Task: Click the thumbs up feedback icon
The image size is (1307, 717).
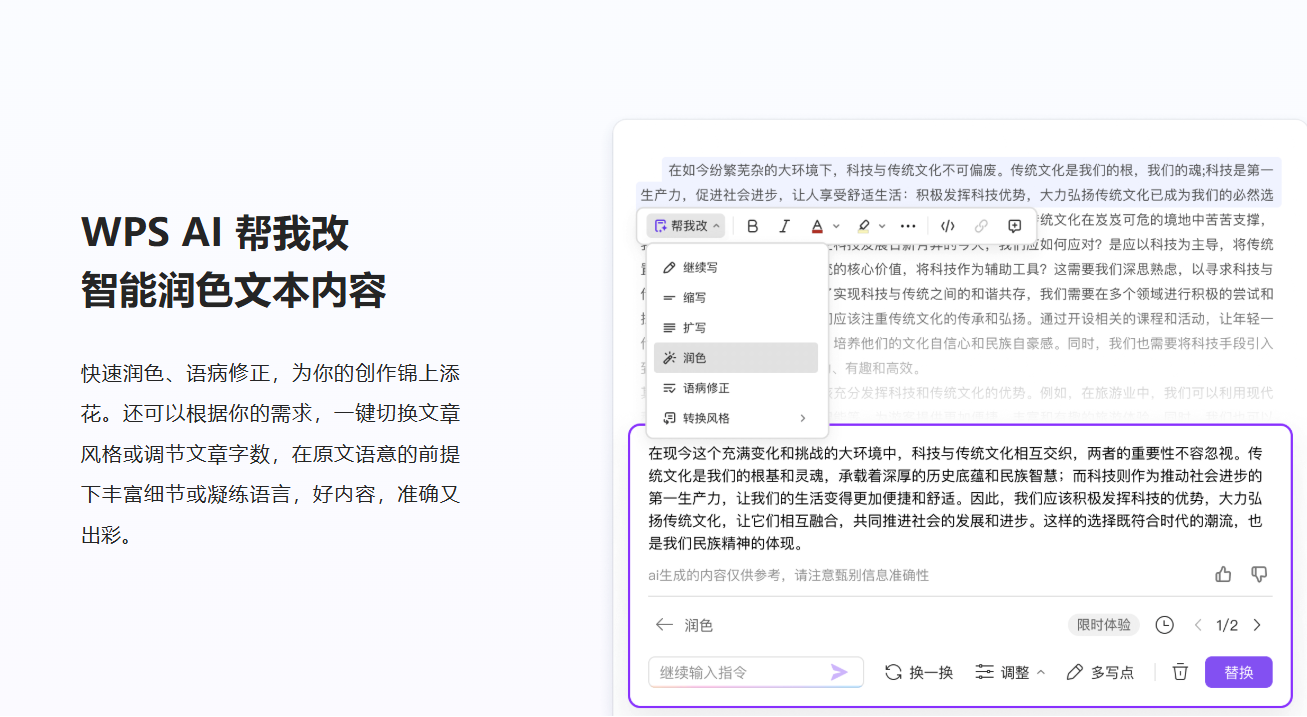Action: (1223, 574)
